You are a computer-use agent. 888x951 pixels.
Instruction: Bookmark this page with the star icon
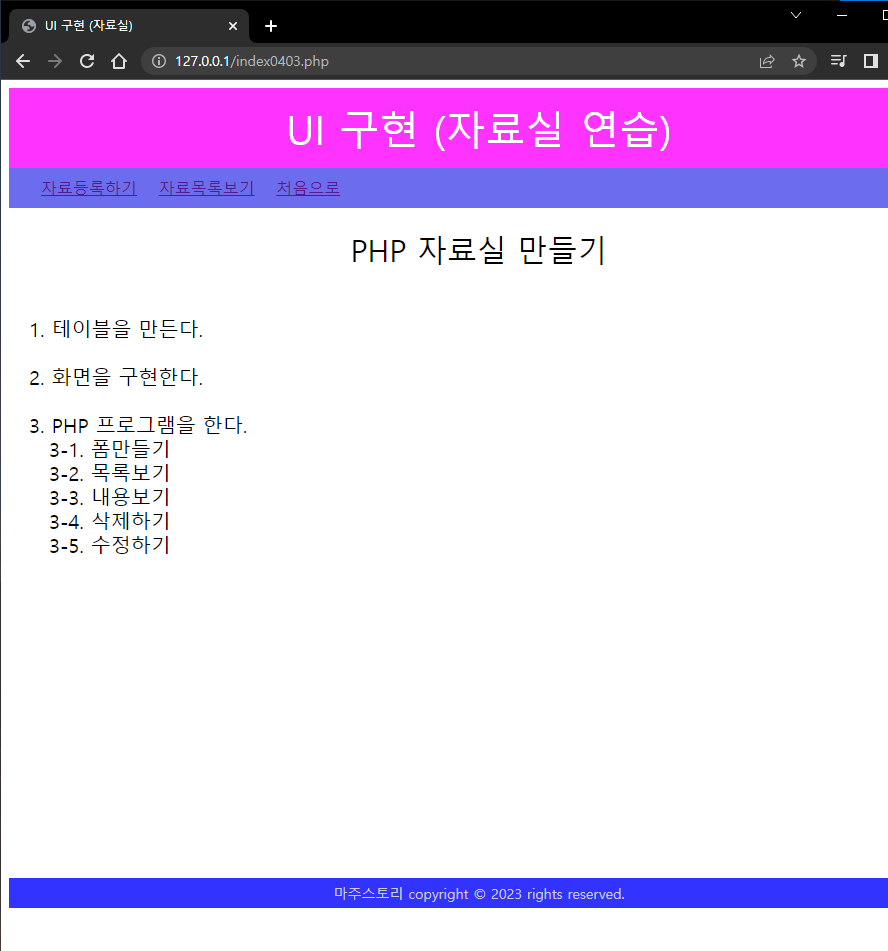tap(799, 61)
